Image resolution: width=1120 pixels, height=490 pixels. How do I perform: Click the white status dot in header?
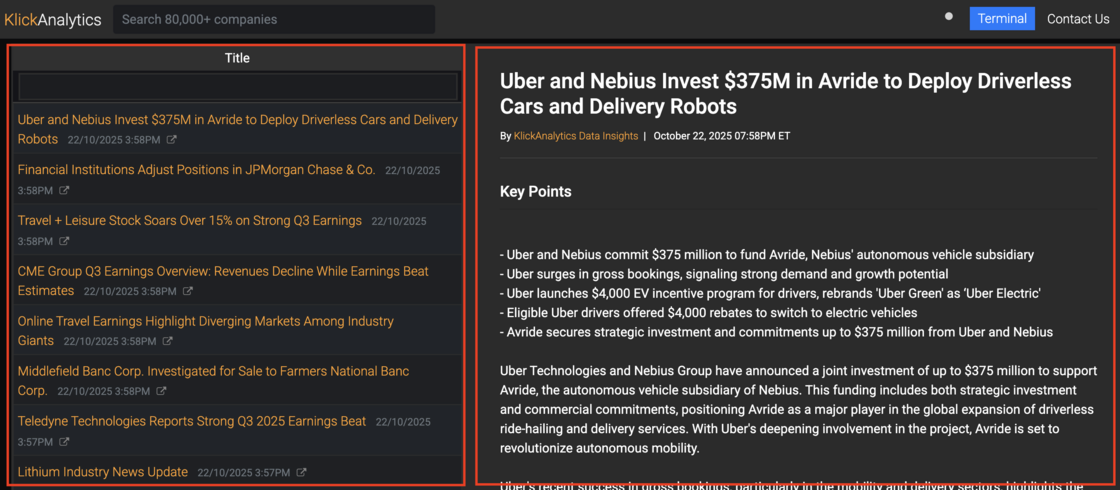click(x=949, y=16)
